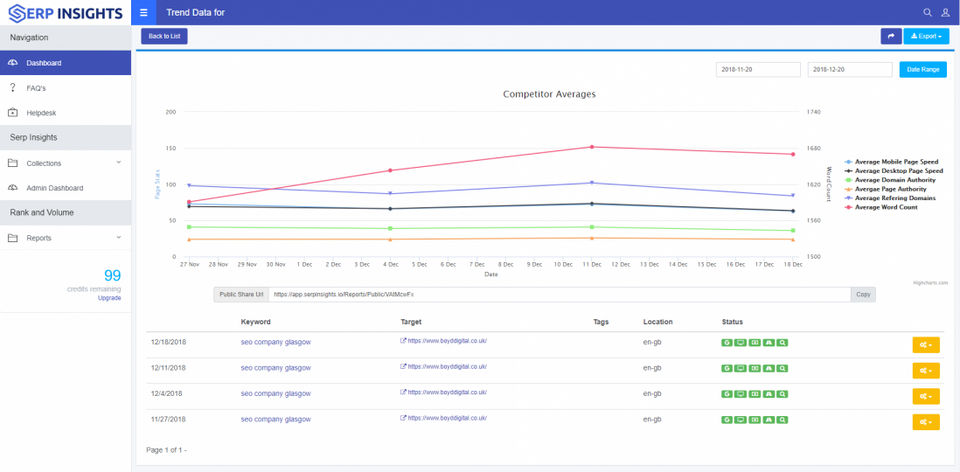Click the Refering Domains data point at 11 Dec

[x=591, y=182]
